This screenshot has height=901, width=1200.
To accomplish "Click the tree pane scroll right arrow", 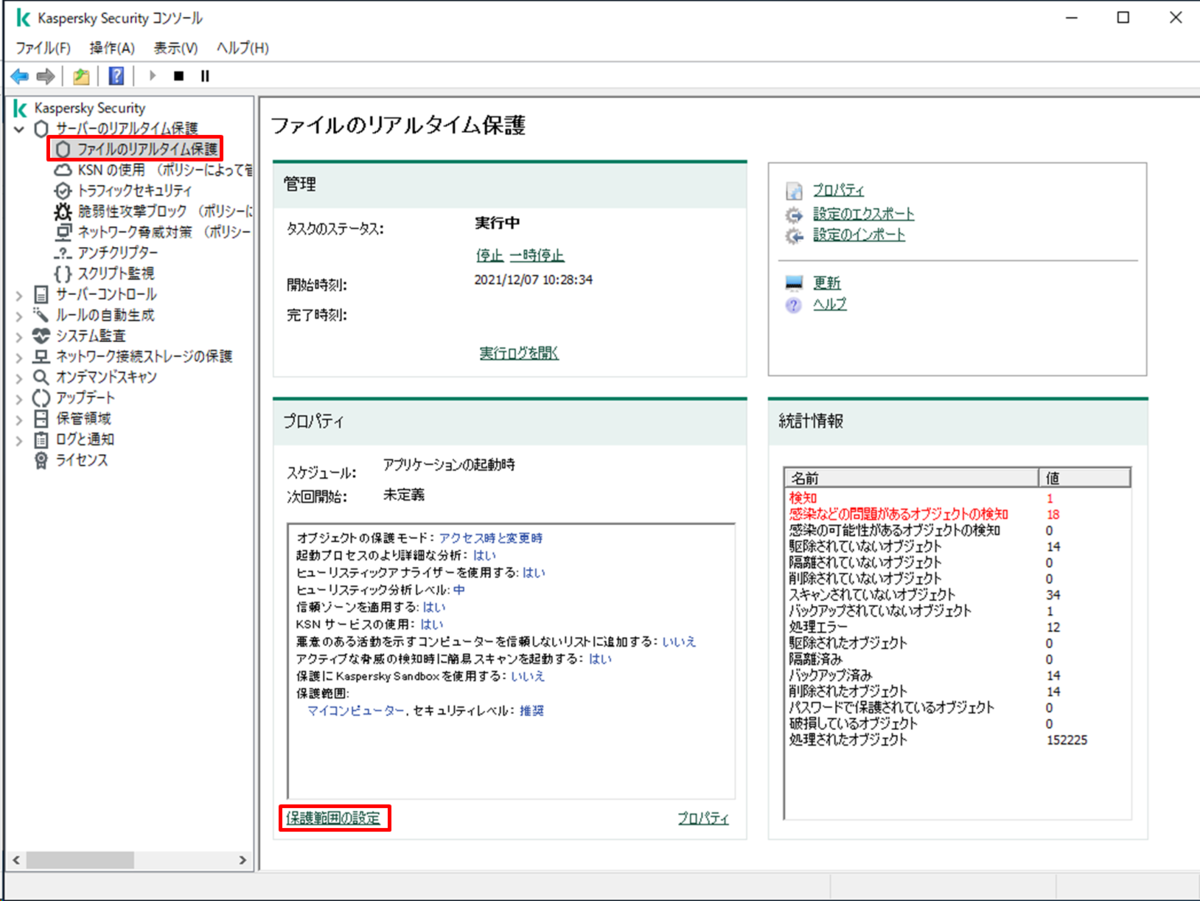I will (243, 860).
